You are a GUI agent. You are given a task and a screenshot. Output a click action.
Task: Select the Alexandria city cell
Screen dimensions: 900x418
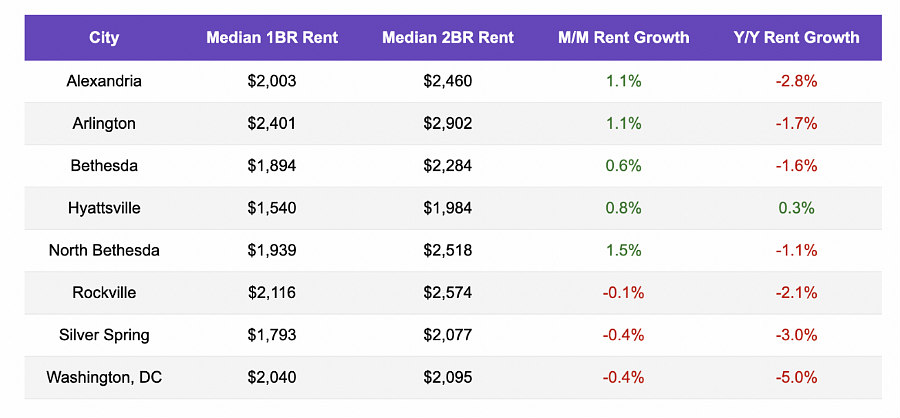(104, 81)
